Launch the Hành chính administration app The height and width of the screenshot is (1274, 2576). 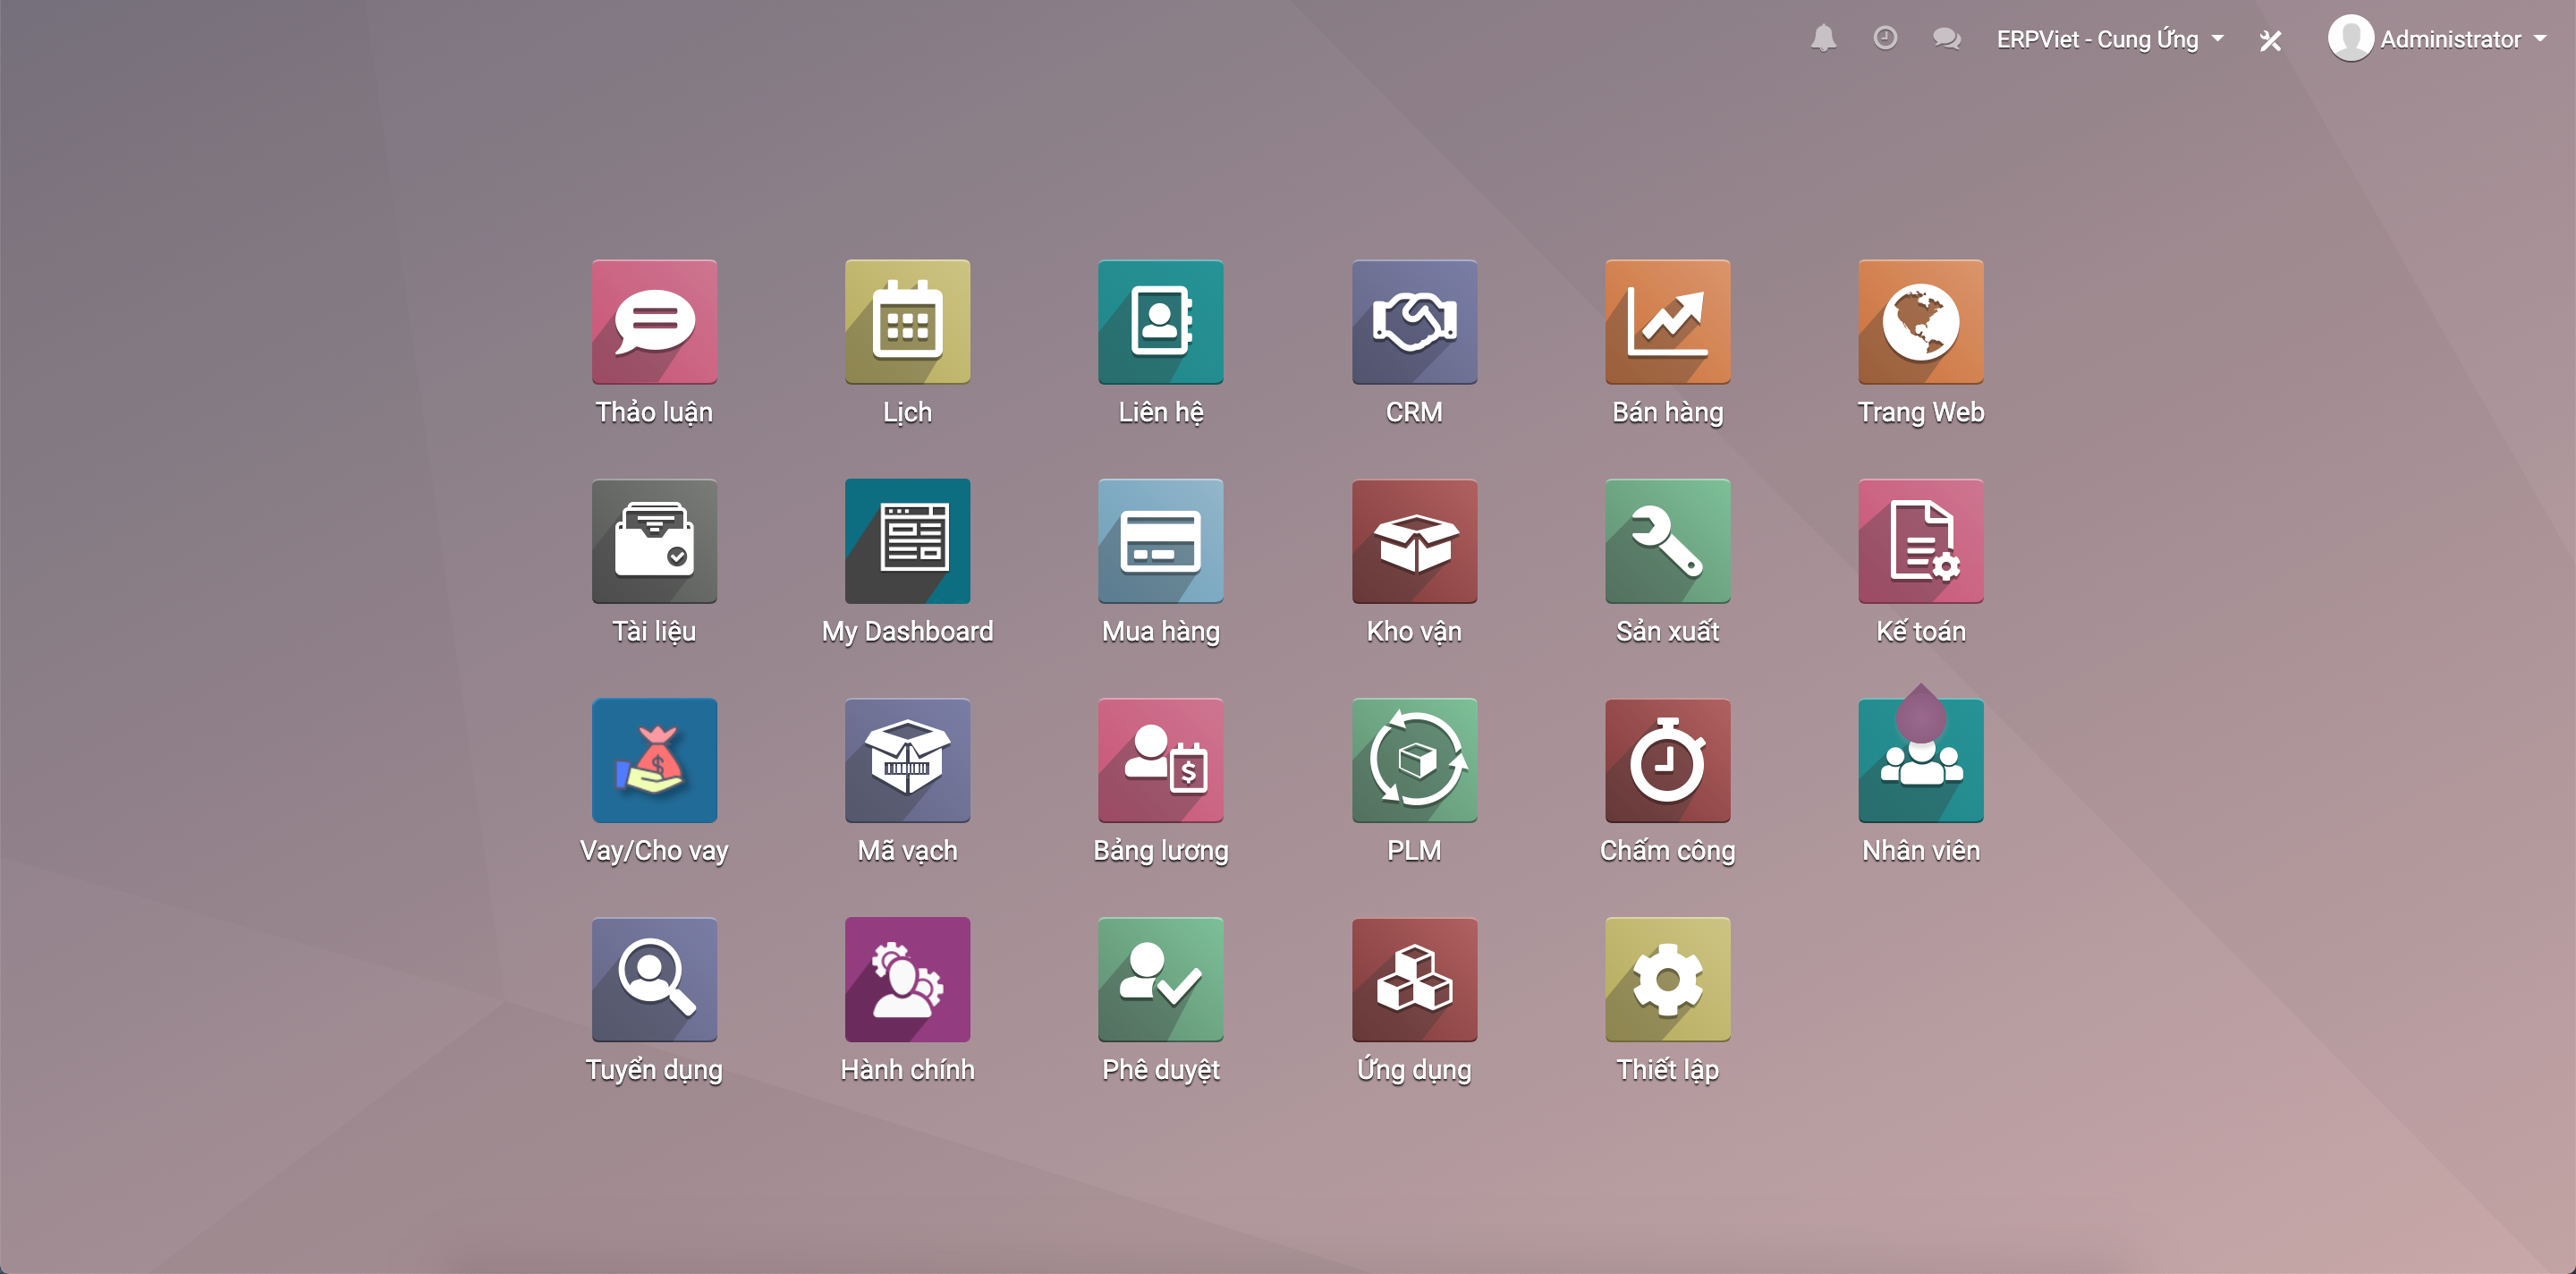pyautogui.click(x=907, y=979)
